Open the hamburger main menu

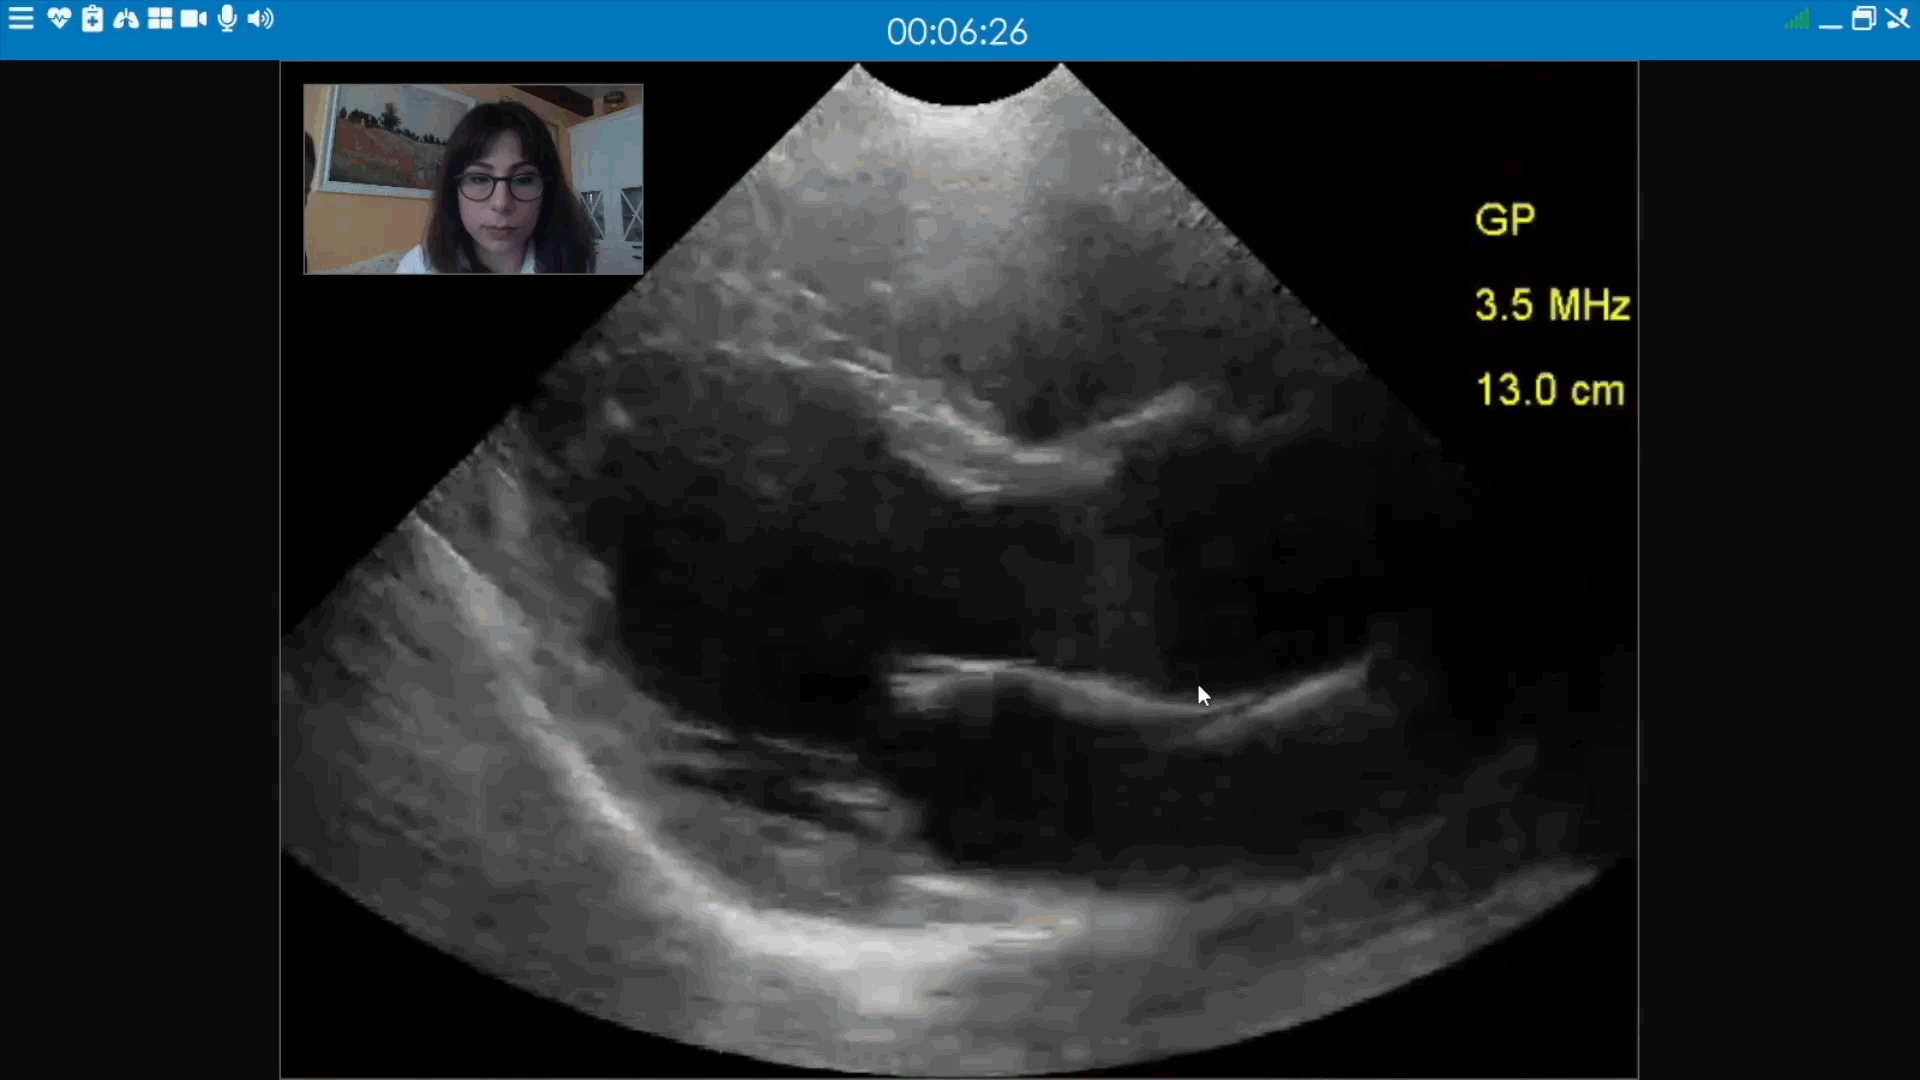click(21, 19)
